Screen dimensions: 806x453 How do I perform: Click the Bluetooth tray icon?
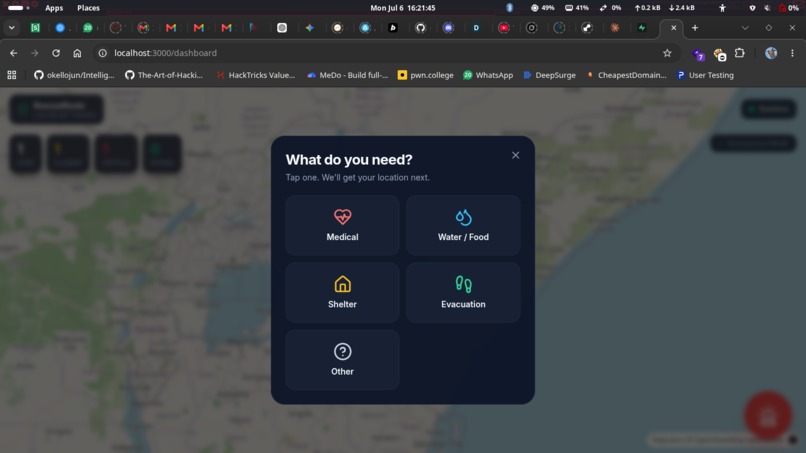point(509,8)
